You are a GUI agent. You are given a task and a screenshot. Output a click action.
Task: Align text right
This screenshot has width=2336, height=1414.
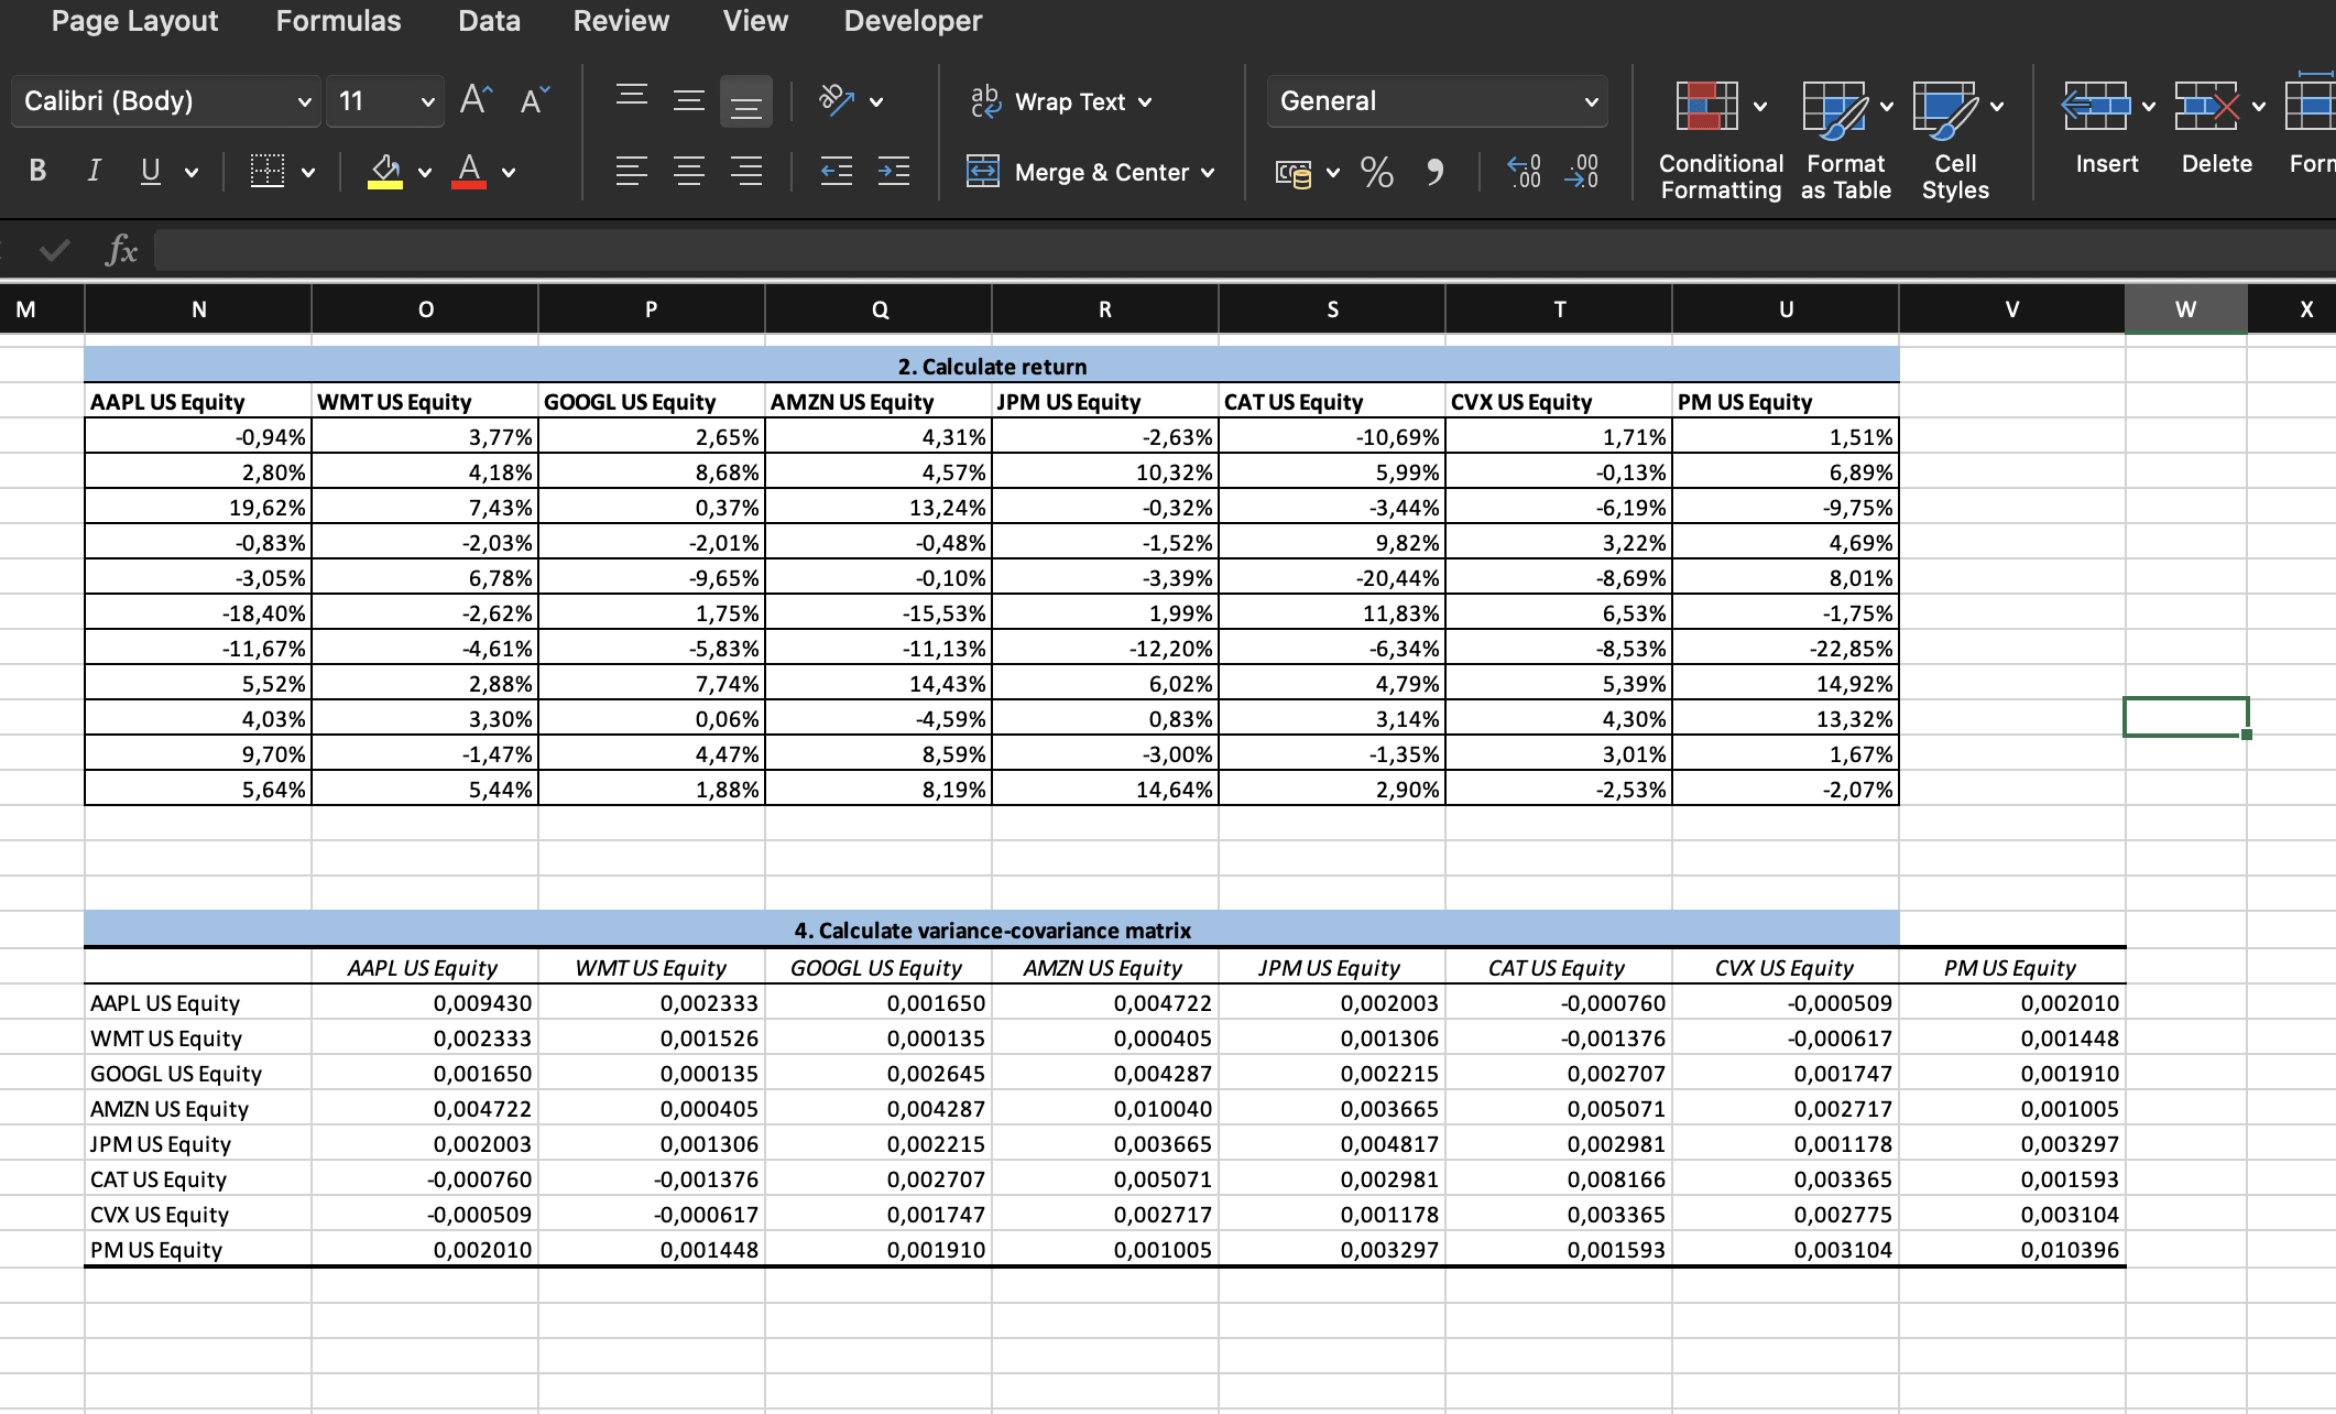click(x=746, y=171)
